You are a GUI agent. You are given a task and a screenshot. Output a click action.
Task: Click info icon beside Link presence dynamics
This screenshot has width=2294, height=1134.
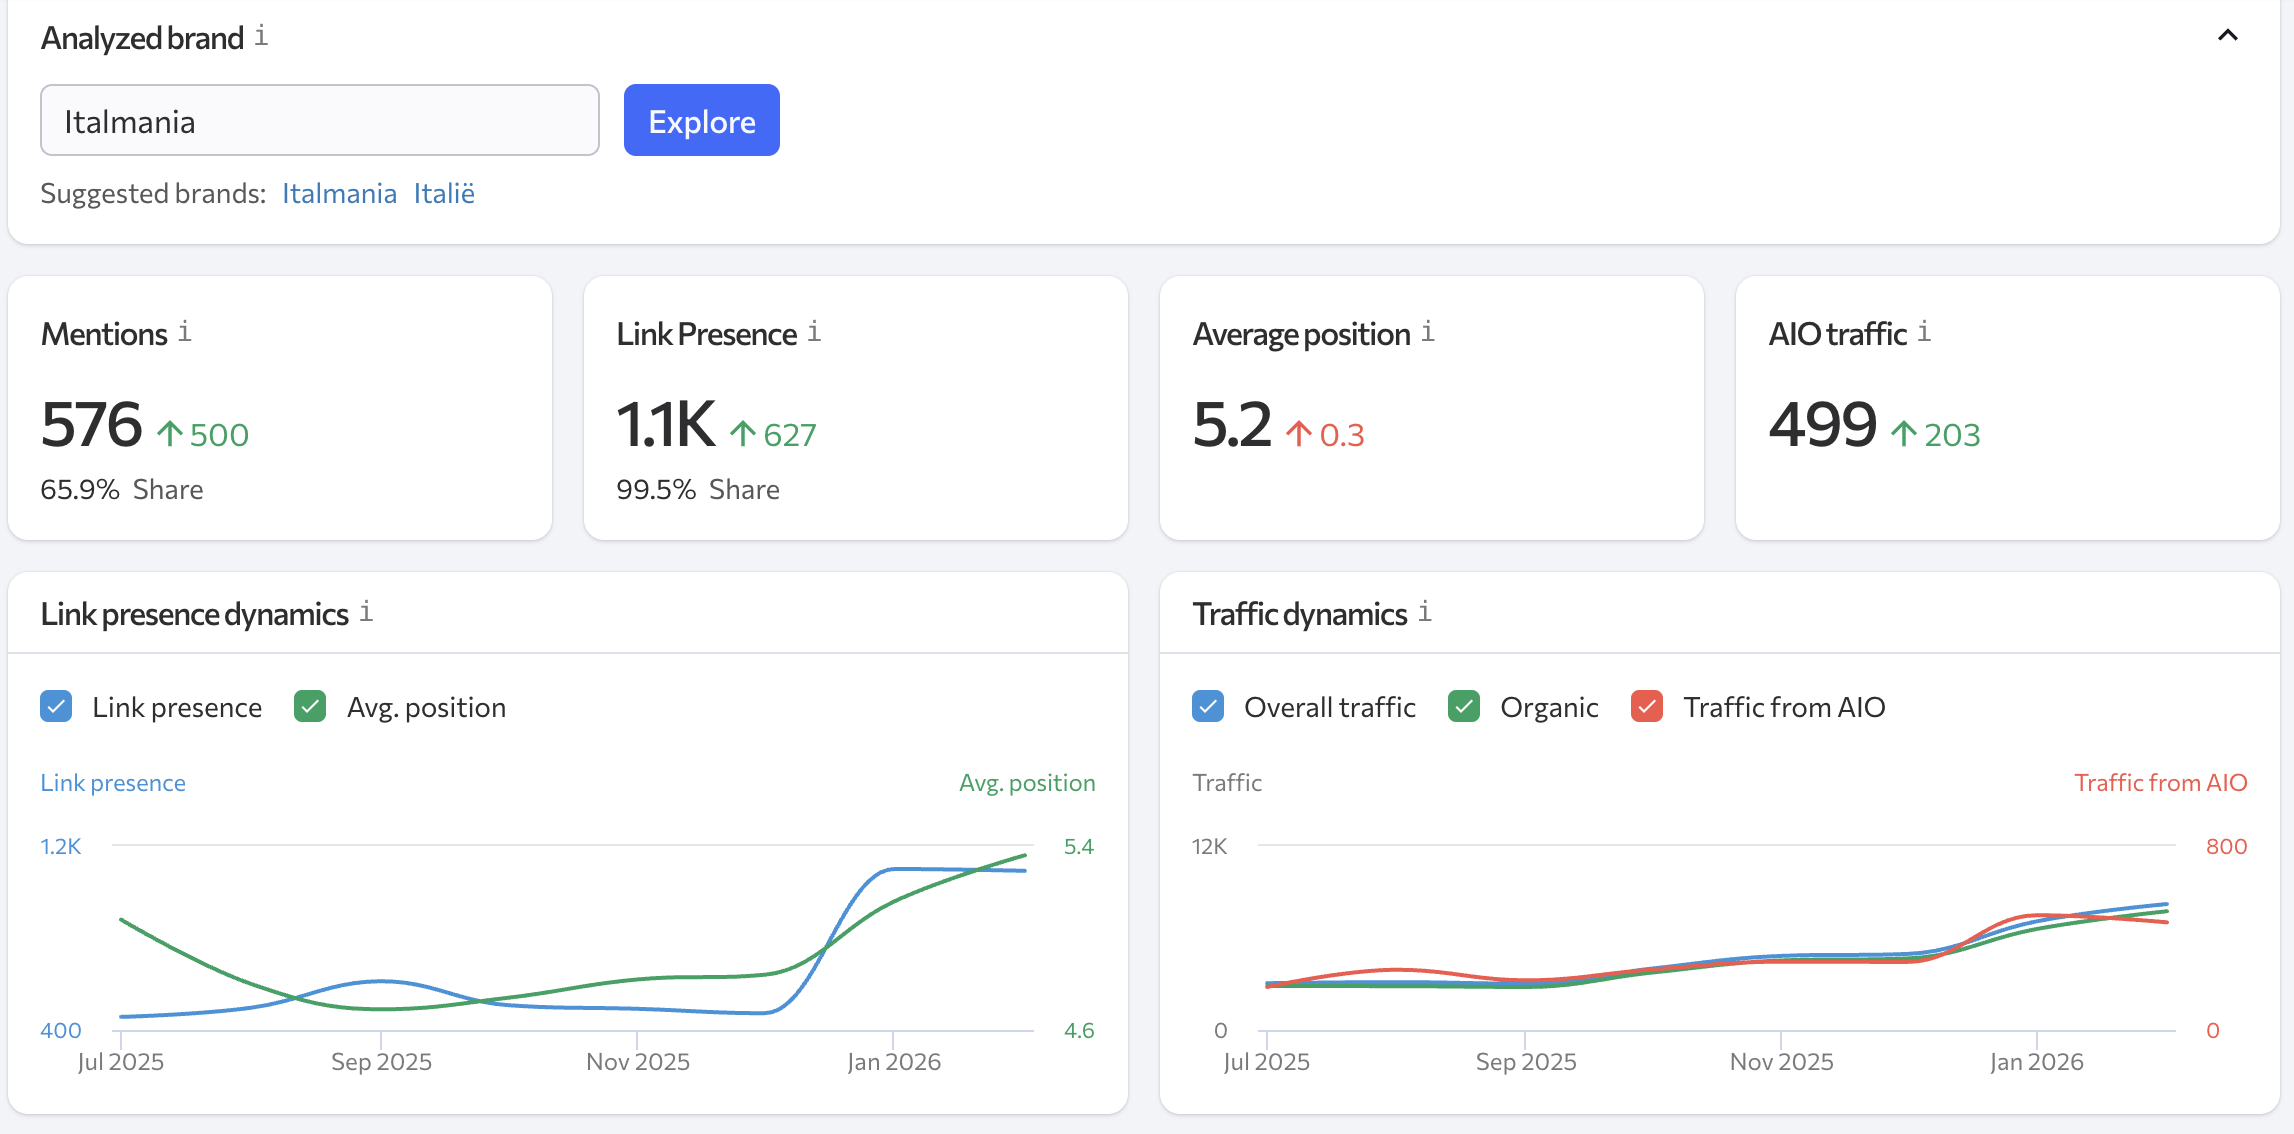click(x=367, y=612)
